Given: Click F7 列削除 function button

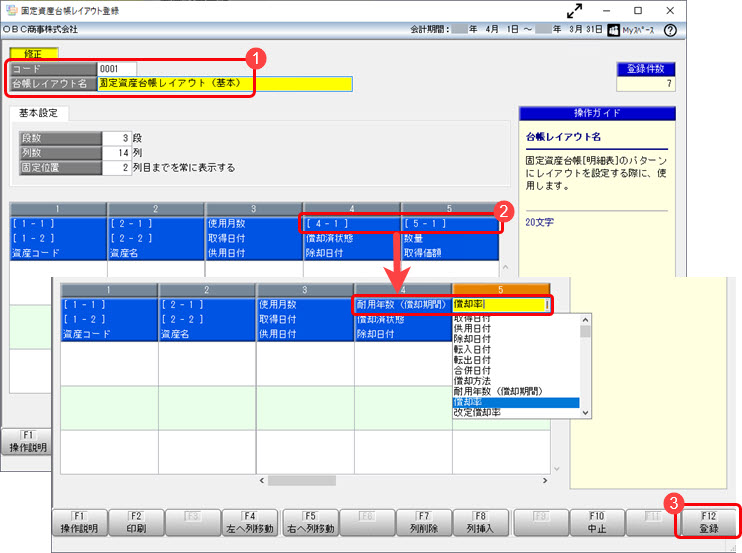Looking at the screenshot, I should click(423, 521).
